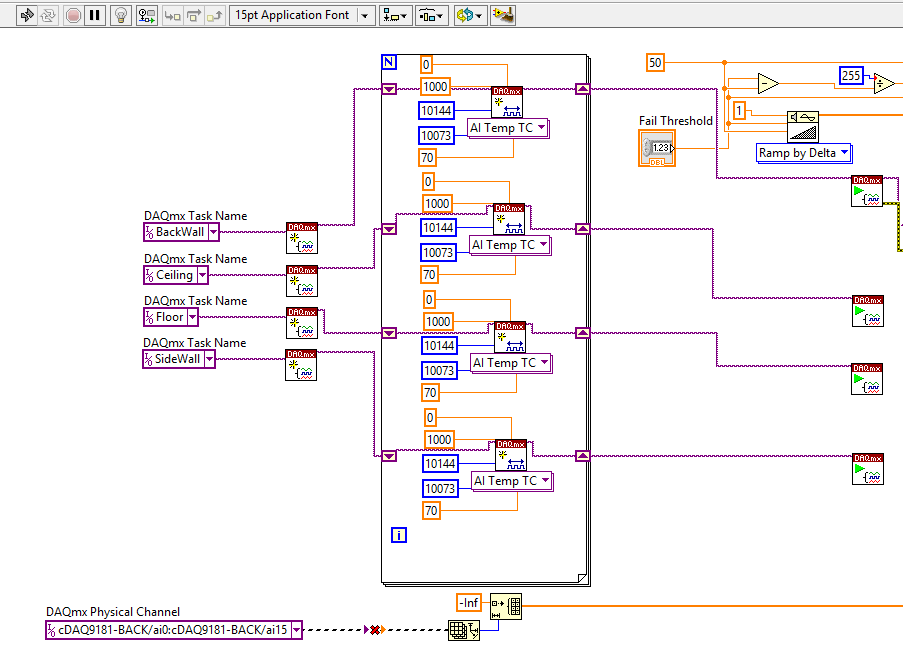Select the topmost DAQmx Start Task node

pyautogui.click(x=867, y=191)
